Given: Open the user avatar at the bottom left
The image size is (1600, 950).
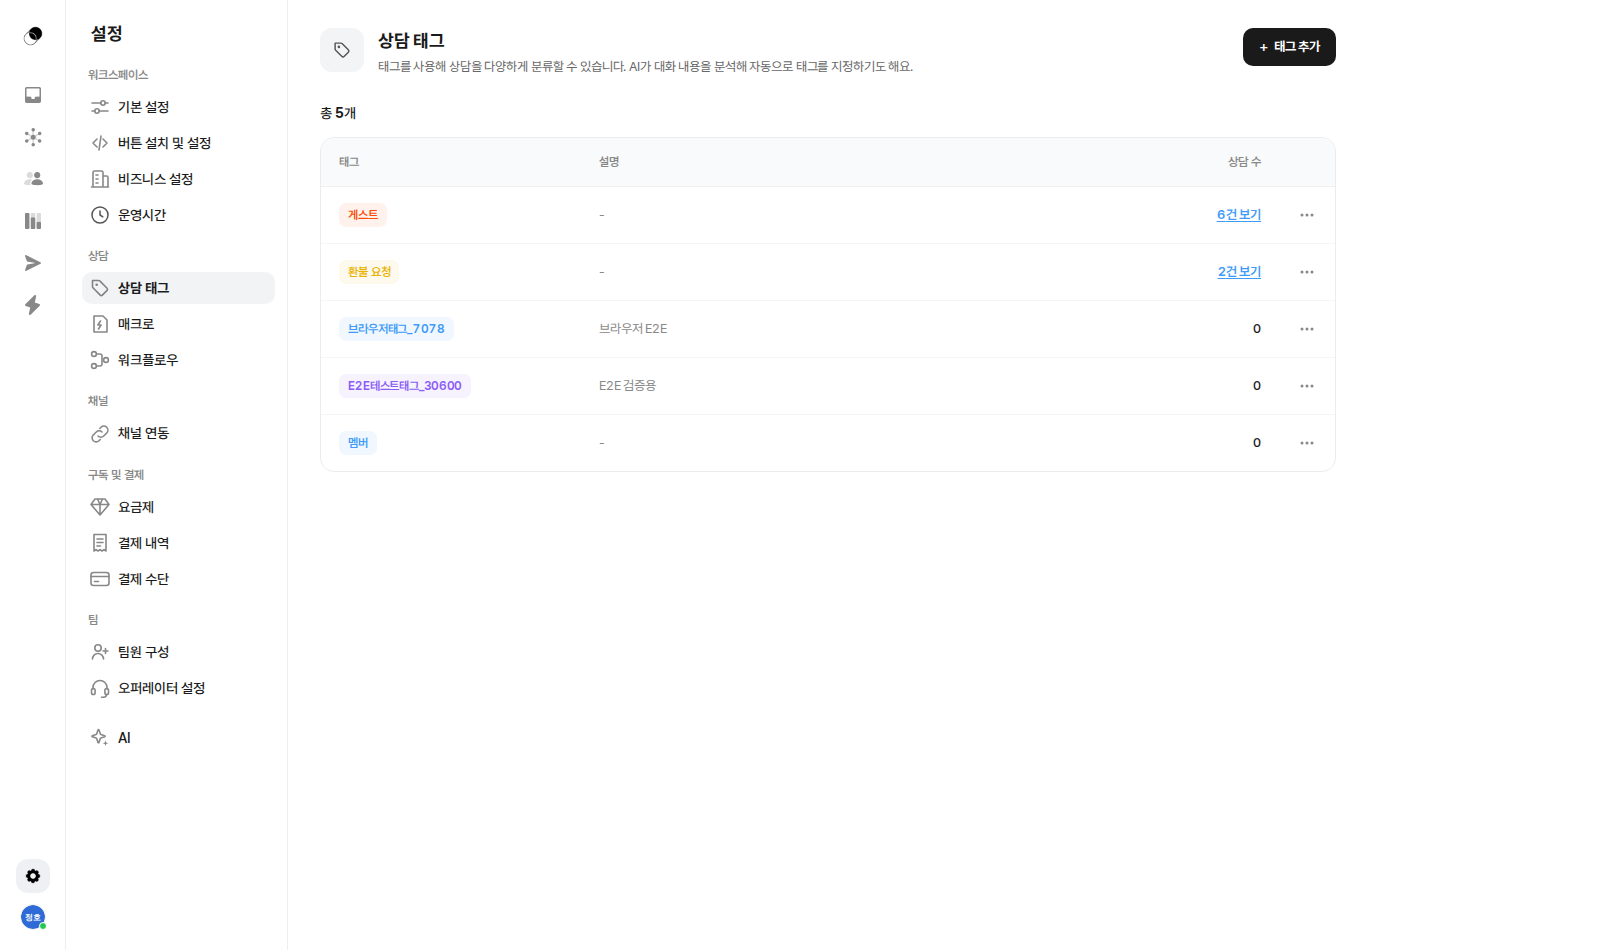Looking at the screenshot, I should pos(33,917).
